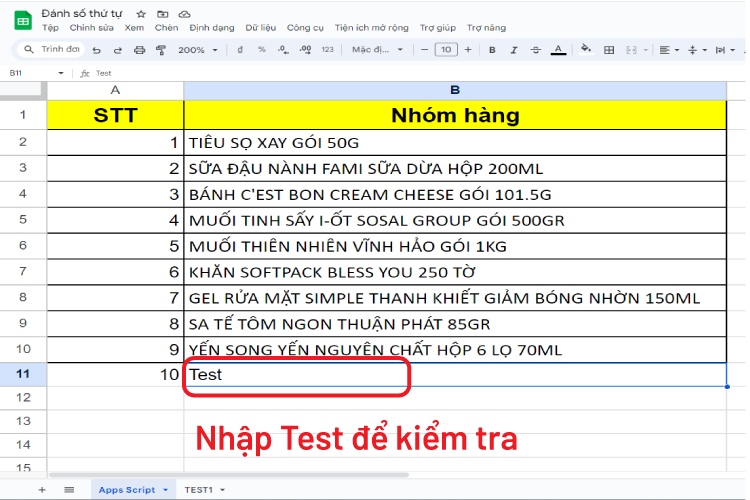Open the all sheets list
The width and height of the screenshot is (750, 500).
click(x=69, y=489)
